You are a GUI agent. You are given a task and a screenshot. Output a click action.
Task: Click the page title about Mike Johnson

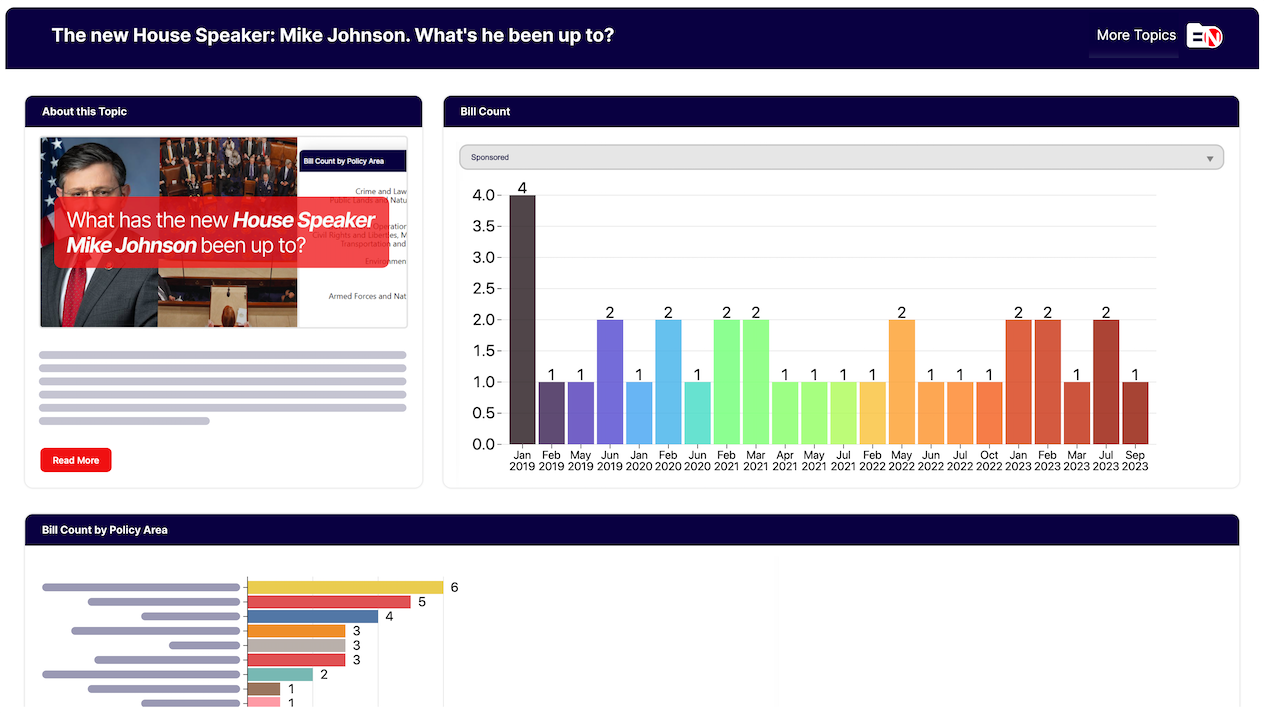(x=332, y=36)
